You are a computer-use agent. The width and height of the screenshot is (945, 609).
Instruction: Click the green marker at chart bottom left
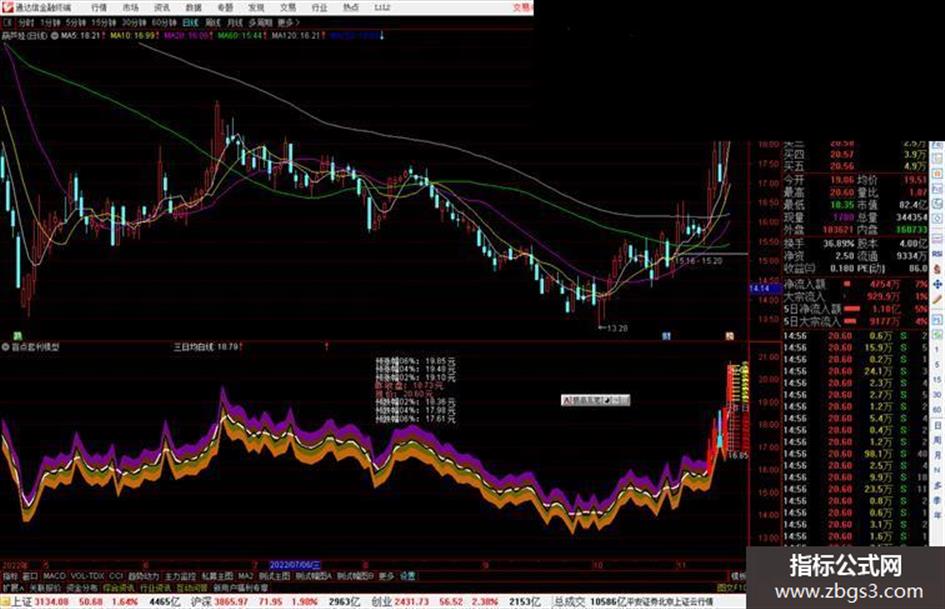pos(18,335)
